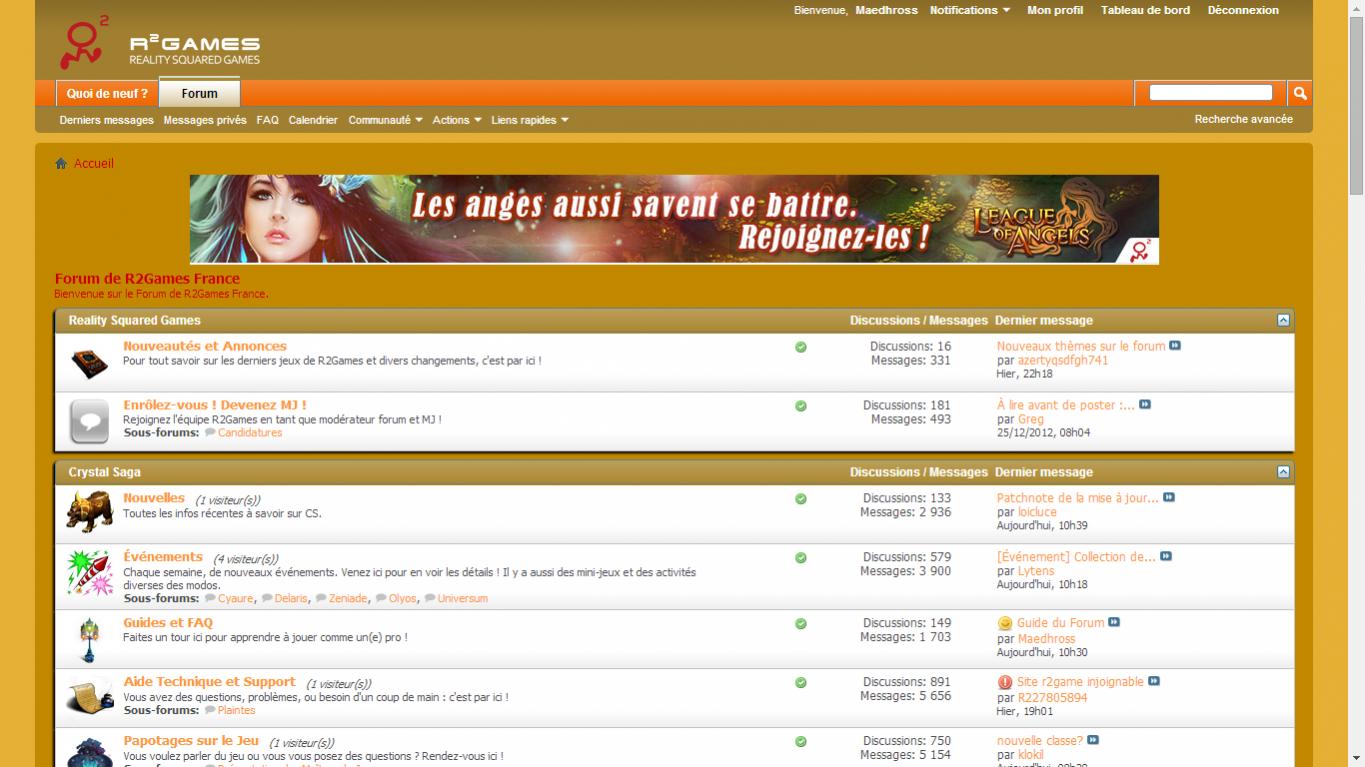This screenshot has width=1365, height=767.
Task: Open the Liens rapides dropdown
Action: pos(529,120)
